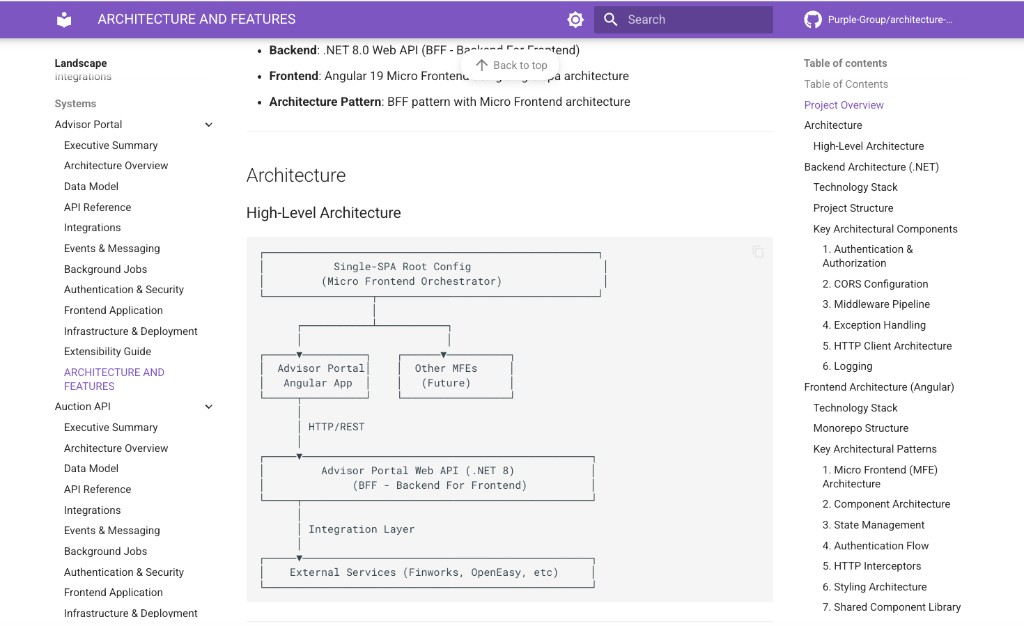Screen dimensions: 1024x626
Task: Open Authentication & Security under Auction API
Action: [123, 572]
